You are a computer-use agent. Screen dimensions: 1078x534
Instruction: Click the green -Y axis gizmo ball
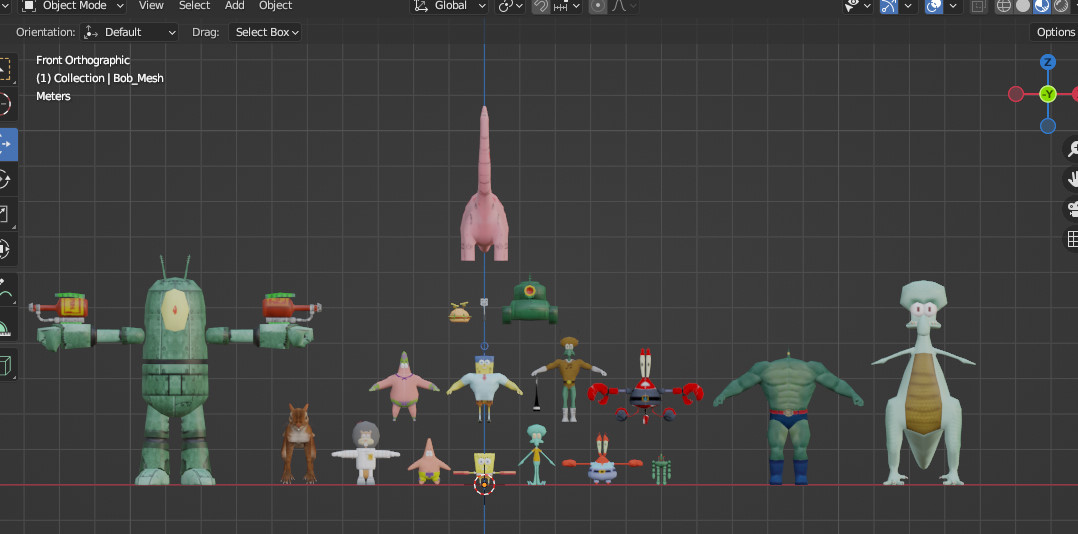pos(1048,94)
